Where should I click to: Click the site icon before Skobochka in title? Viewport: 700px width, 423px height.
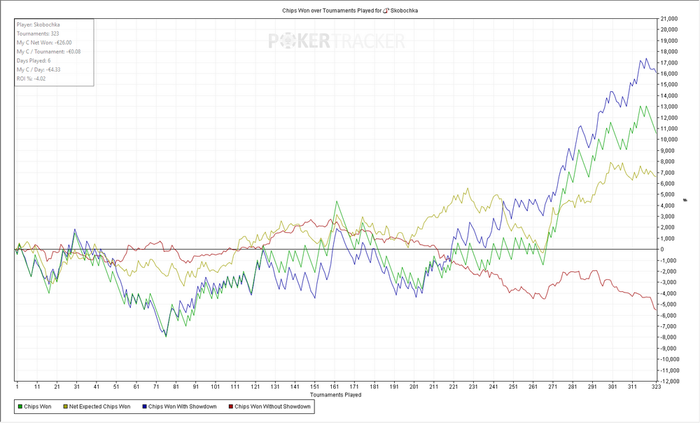386,10
